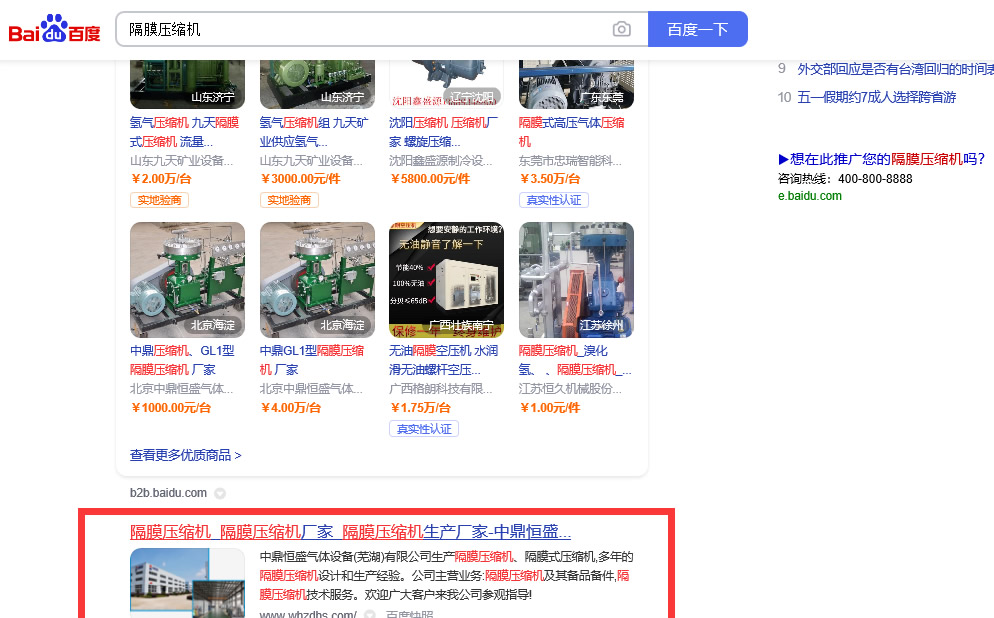
Task: Expand the arrow beside b2b.baidu.com
Action: click(x=220, y=493)
